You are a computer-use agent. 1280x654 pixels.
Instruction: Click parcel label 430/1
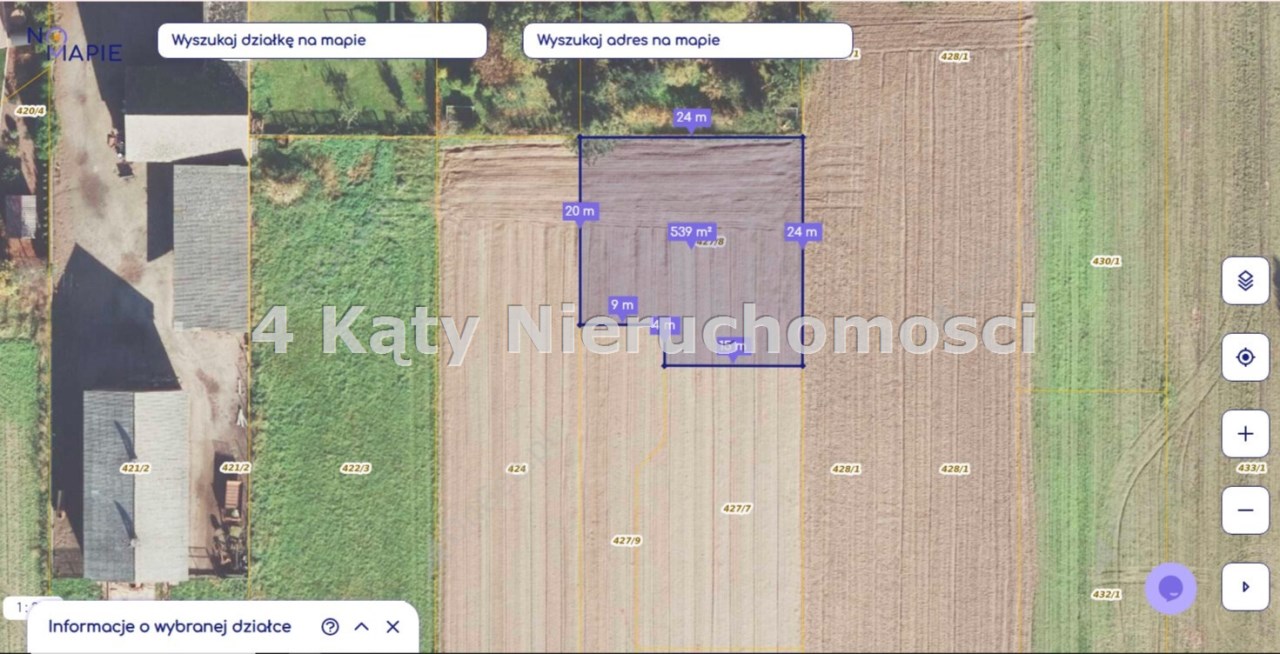tap(1105, 261)
